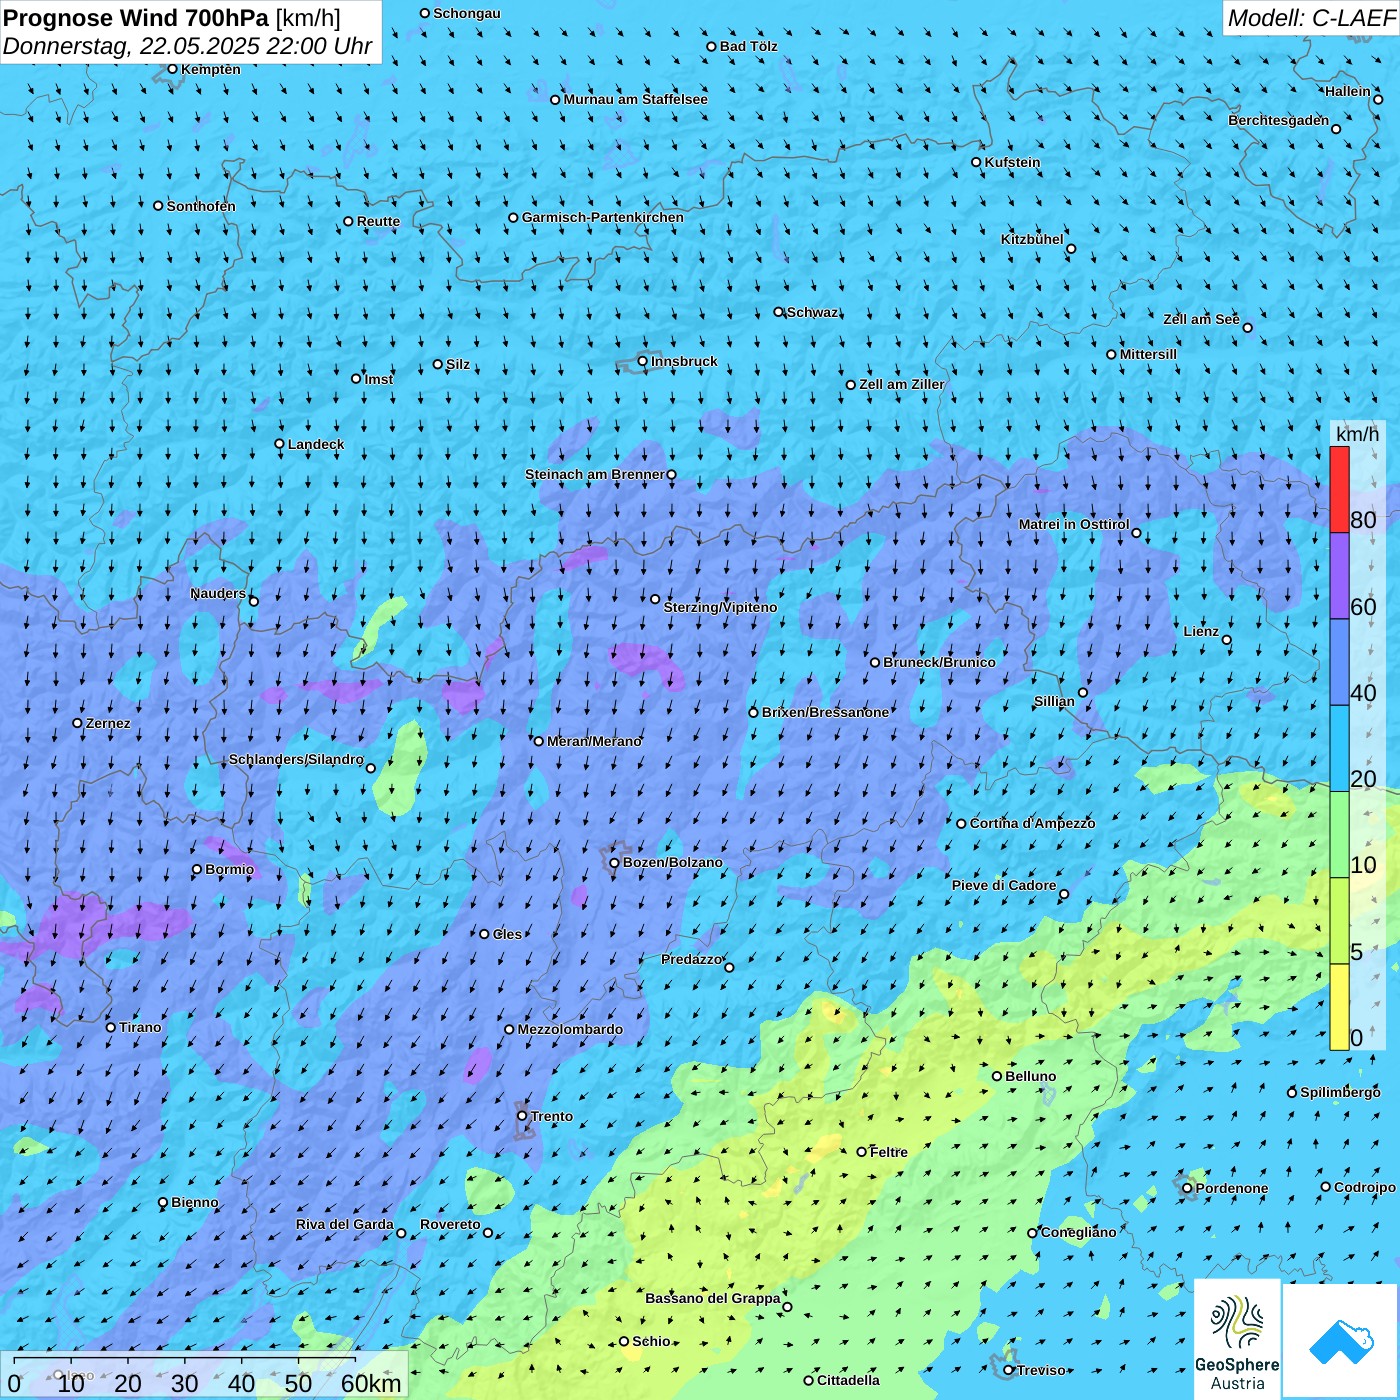
Task: Click the 'Brixen/Bressanone' label
Action: point(825,712)
